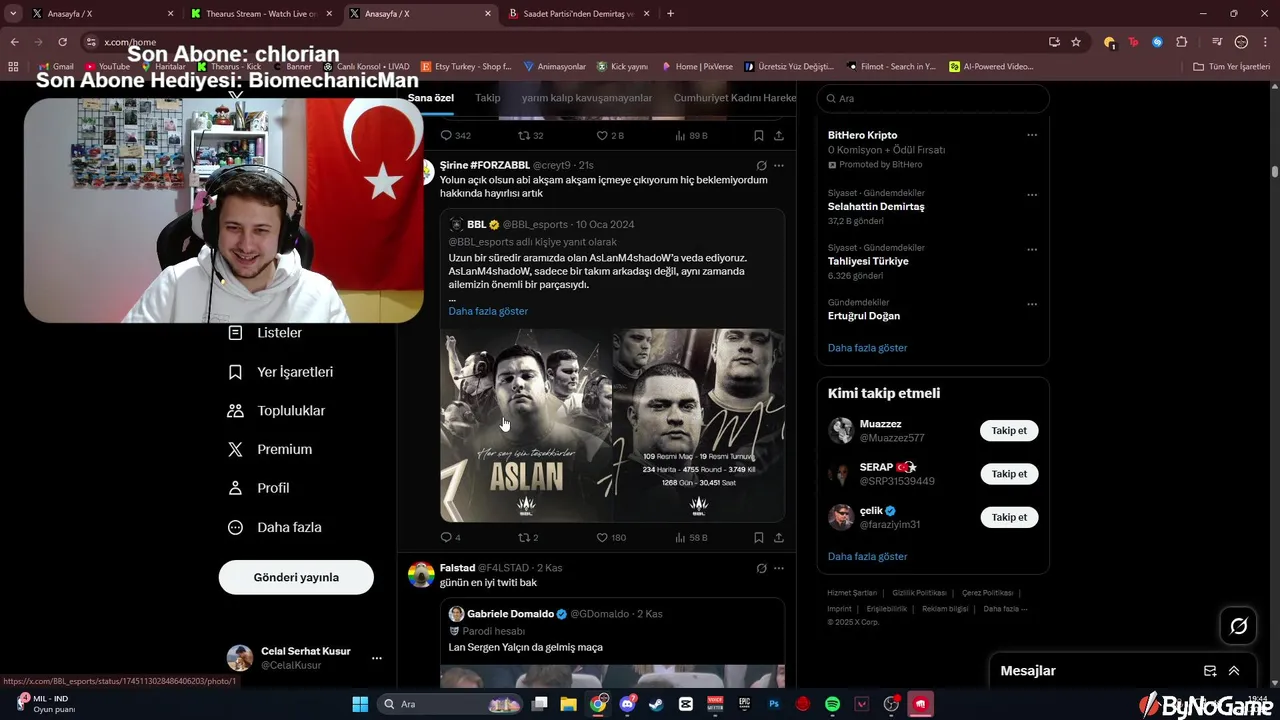This screenshot has width=1280, height=720.
Task: Open Cumhuriyet Kadını Hareke tab
Action: (x=735, y=98)
